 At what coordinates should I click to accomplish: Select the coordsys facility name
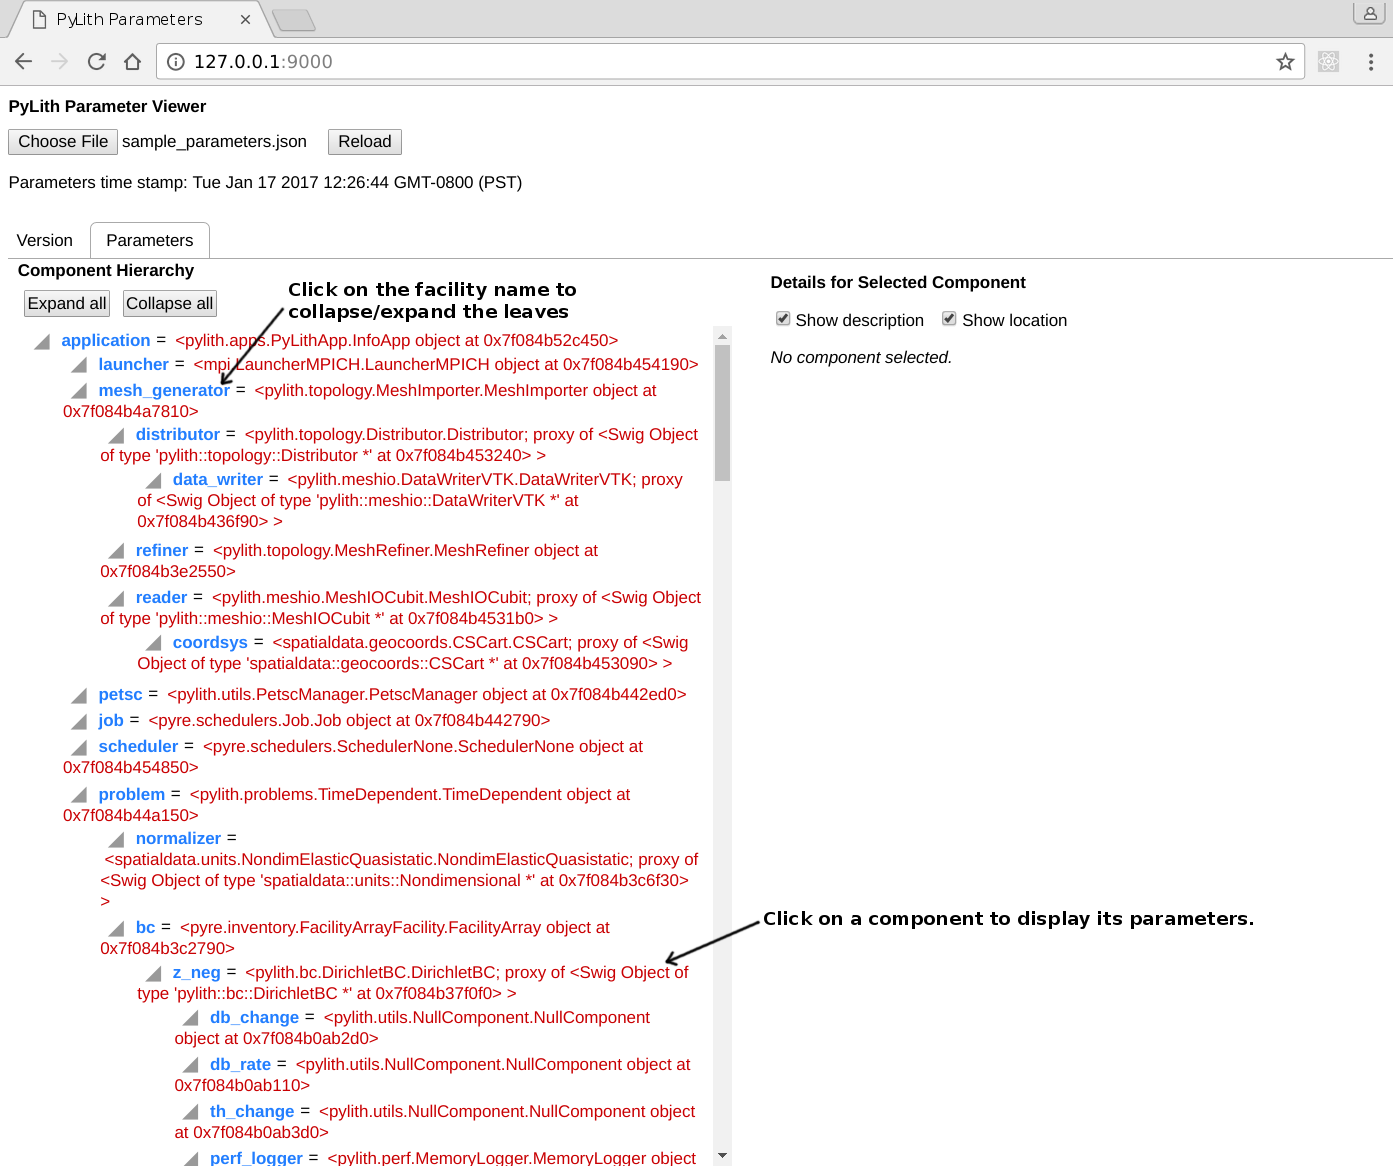(x=210, y=642)
